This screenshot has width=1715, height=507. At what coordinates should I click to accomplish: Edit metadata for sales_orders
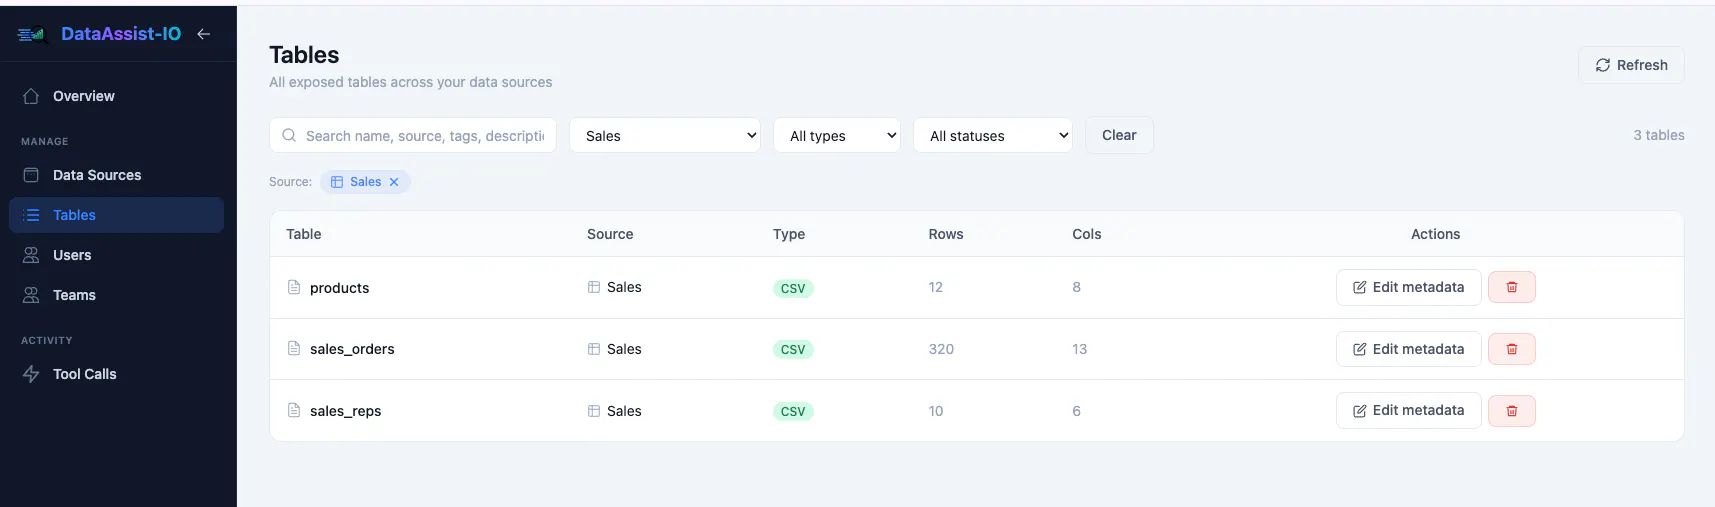click(1408, 349)
